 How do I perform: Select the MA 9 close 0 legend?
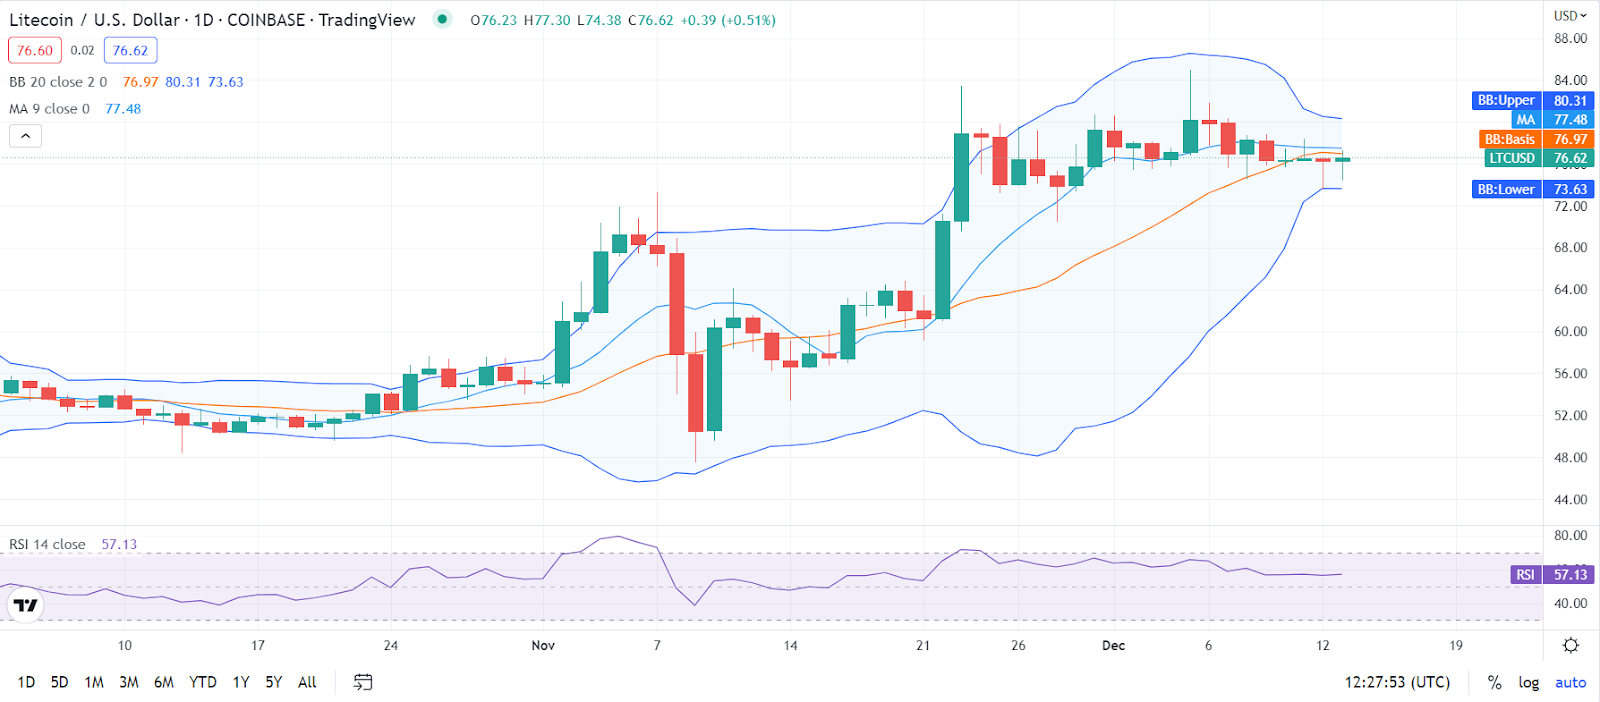[x=49, y=109]
